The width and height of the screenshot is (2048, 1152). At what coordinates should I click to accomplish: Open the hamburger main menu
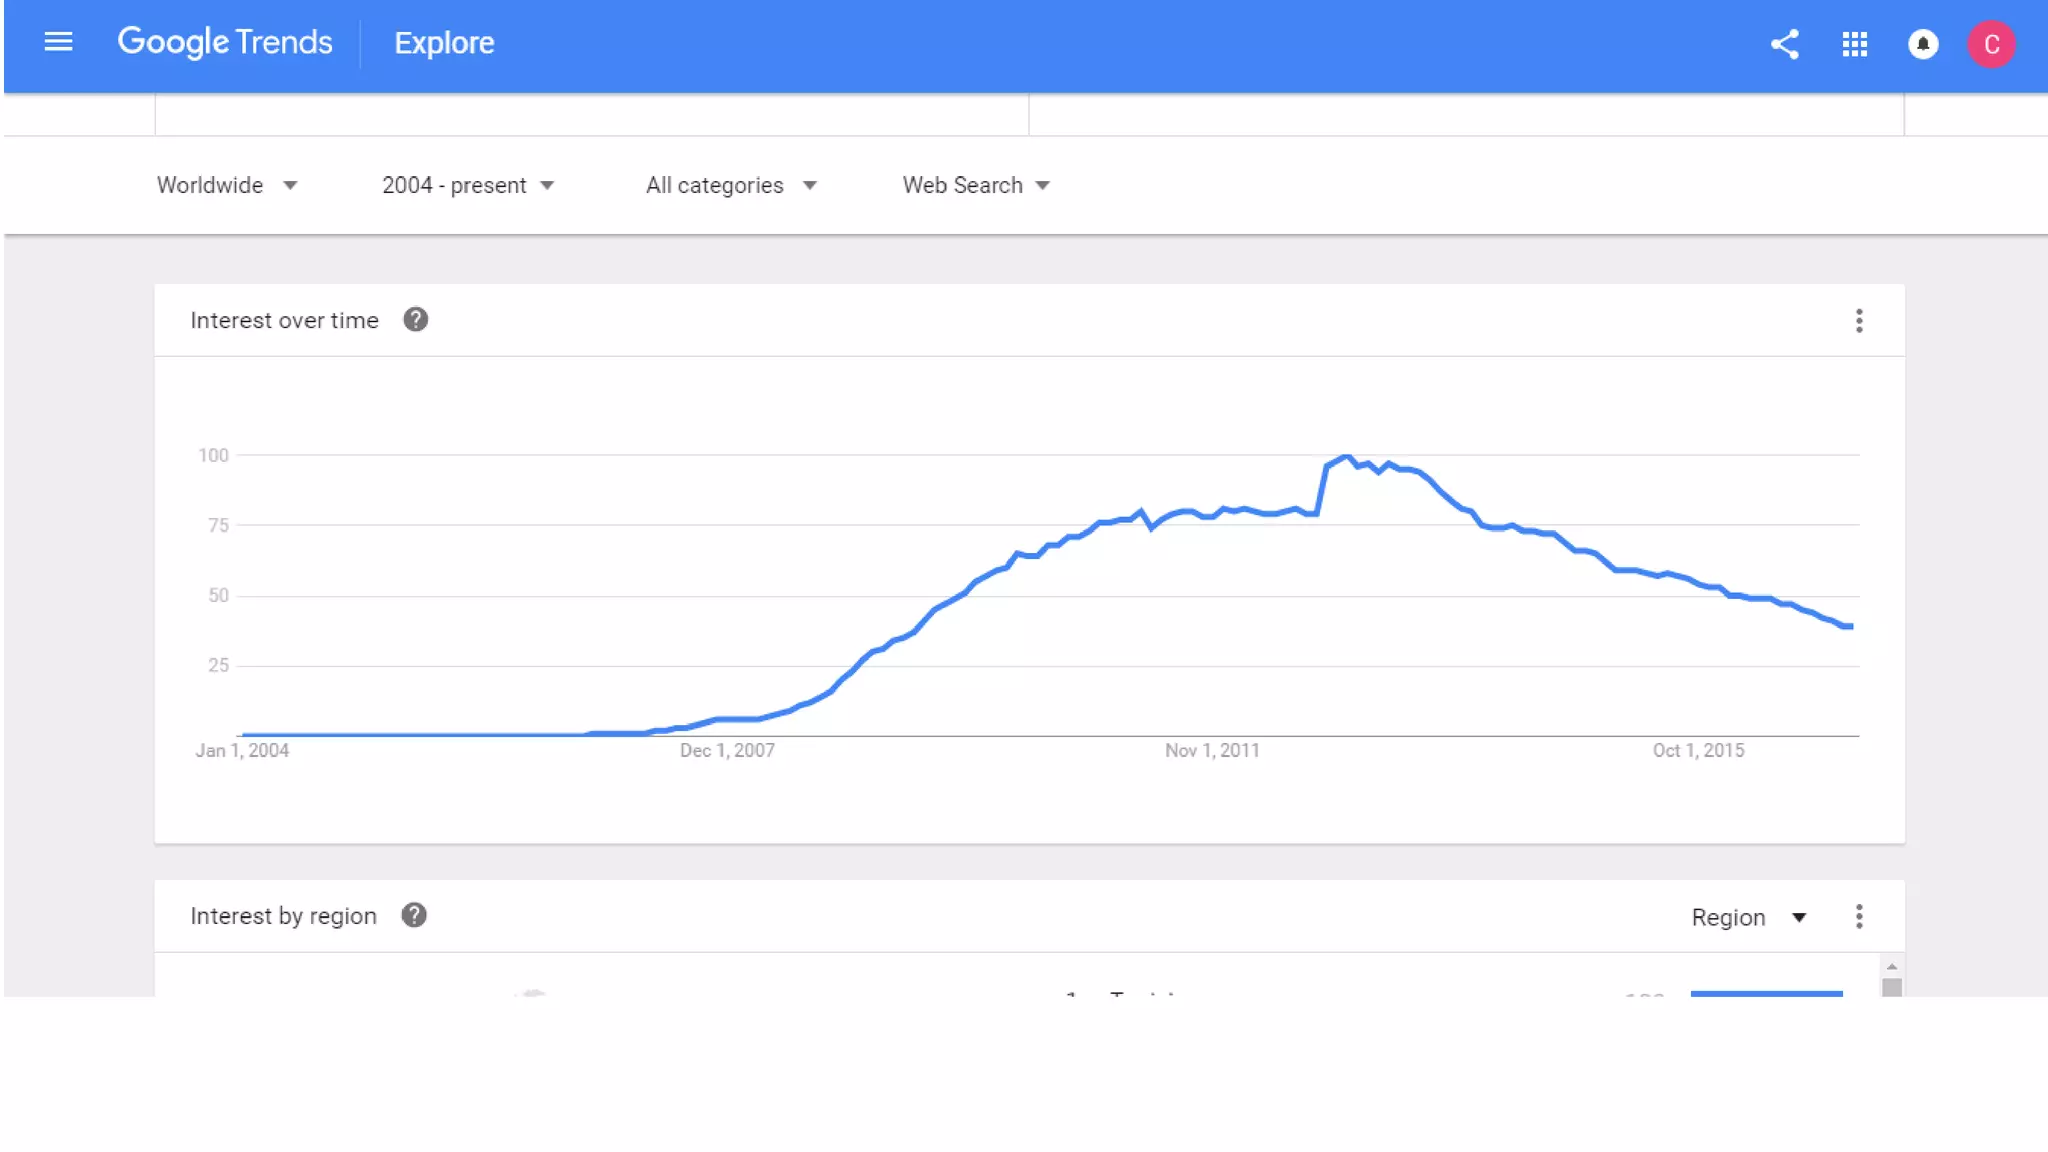click(x=59, y=42)
